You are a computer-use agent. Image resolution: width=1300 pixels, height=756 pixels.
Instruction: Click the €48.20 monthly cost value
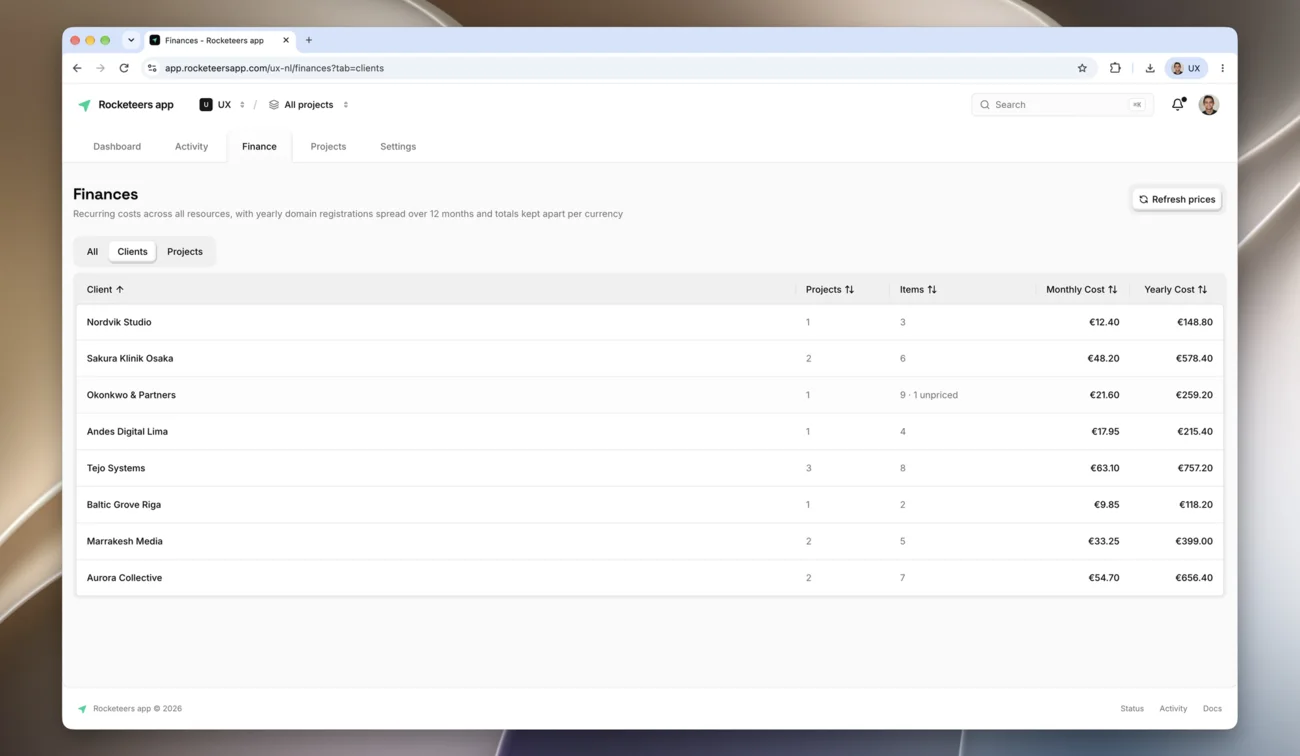(1103, 358)
